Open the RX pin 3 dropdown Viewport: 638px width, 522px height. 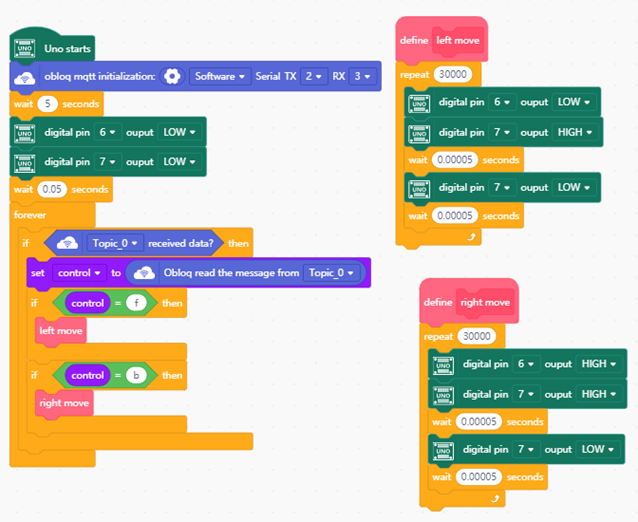[361, 76]
